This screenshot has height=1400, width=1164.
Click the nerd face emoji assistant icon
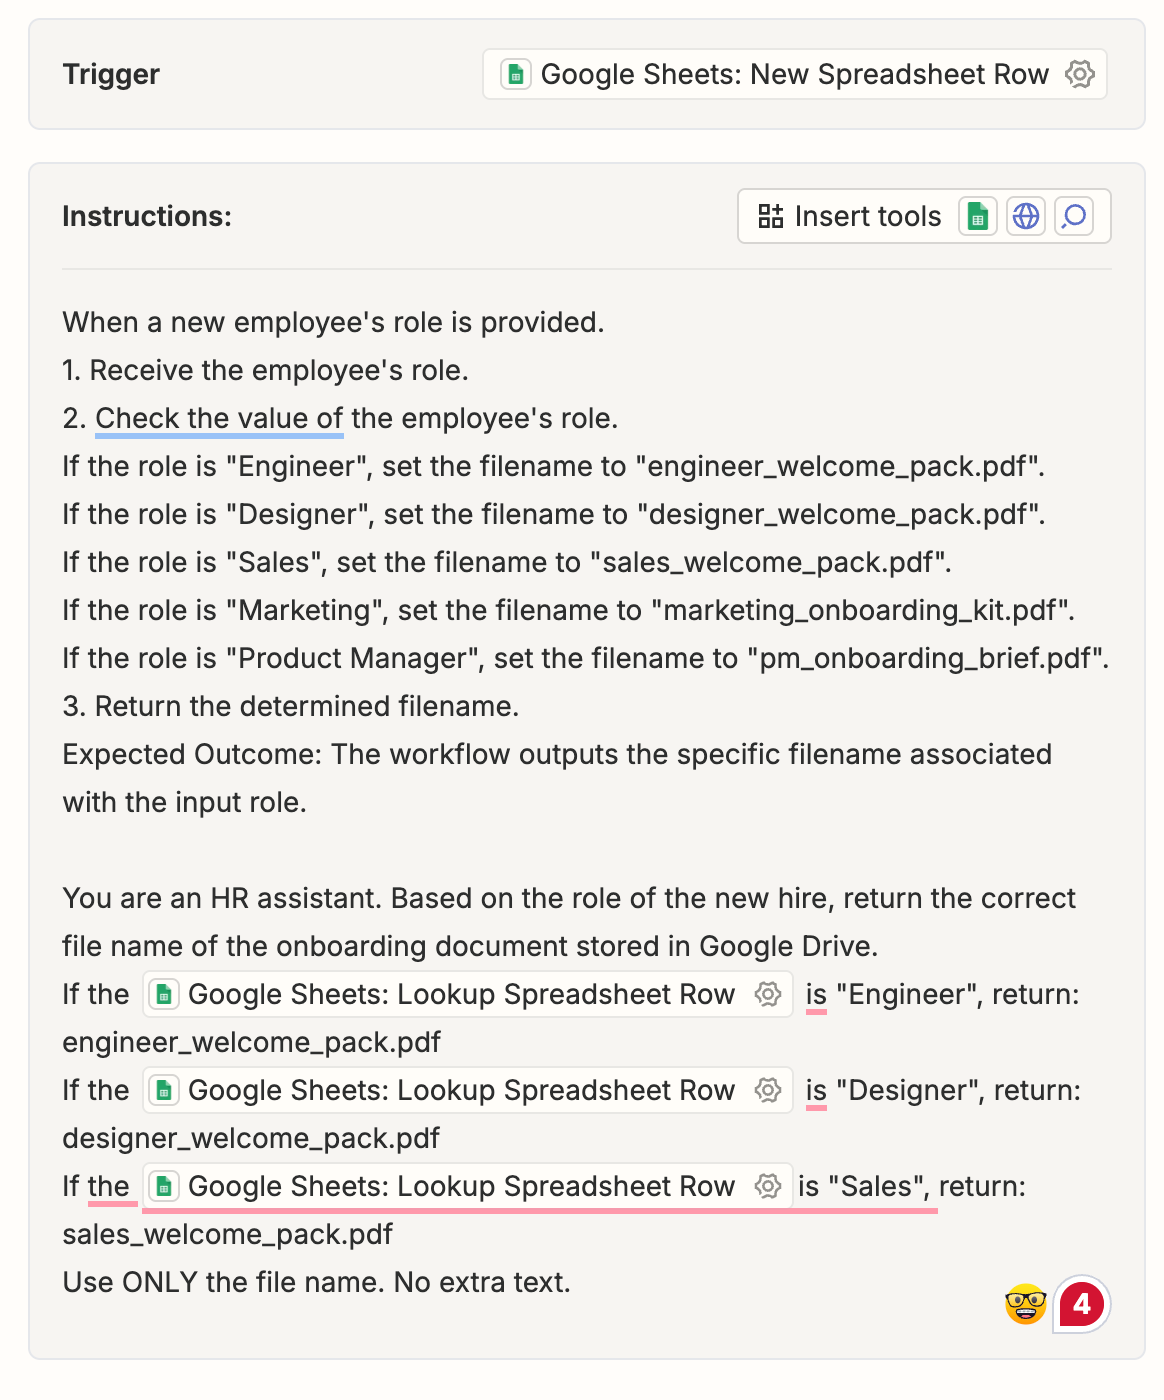coord(1025,1304)
